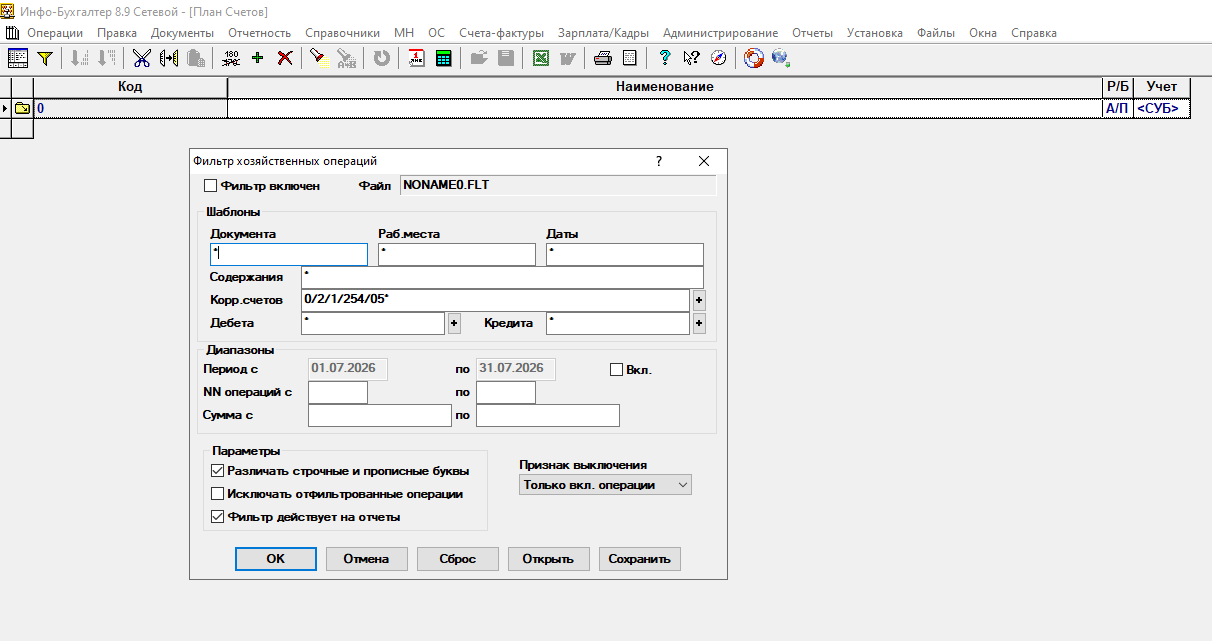Click the Содержания input field
Image resolution: width=1212 pixels, height=641 pixels.
pos(502,277)
